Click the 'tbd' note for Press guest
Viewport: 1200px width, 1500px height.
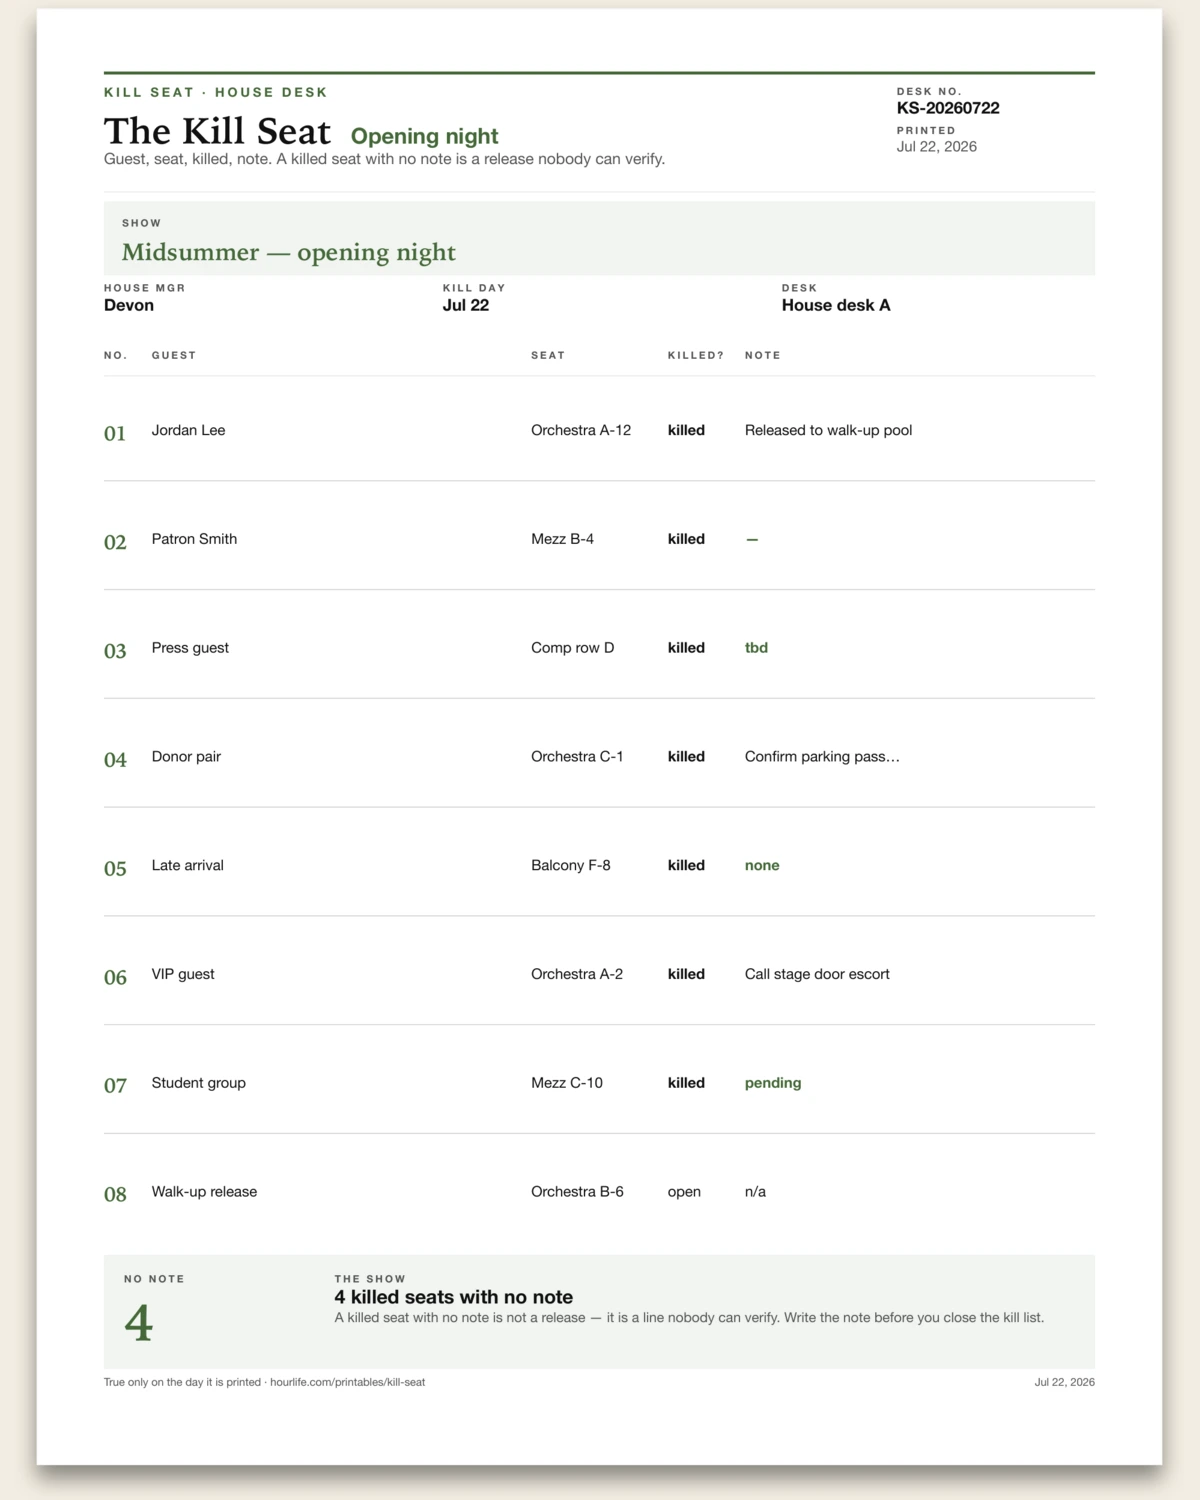pos(756,648)
